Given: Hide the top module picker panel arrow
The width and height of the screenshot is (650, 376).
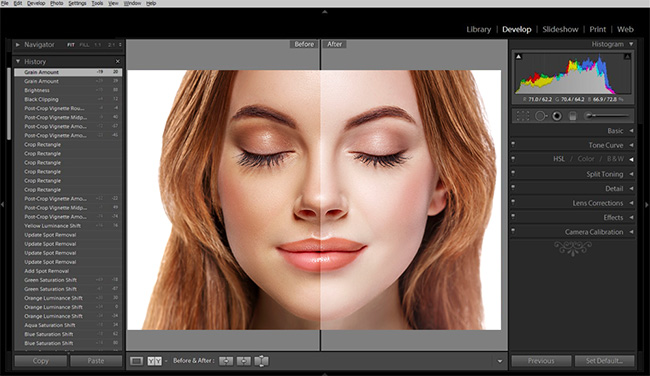Looking at the screenshot, I should pos(325,12).
